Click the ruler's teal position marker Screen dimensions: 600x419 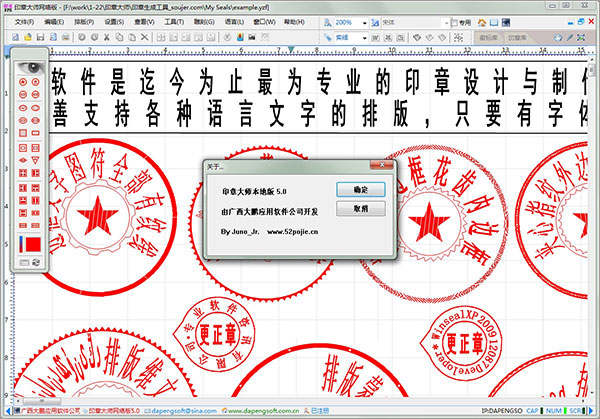(291, 49)
